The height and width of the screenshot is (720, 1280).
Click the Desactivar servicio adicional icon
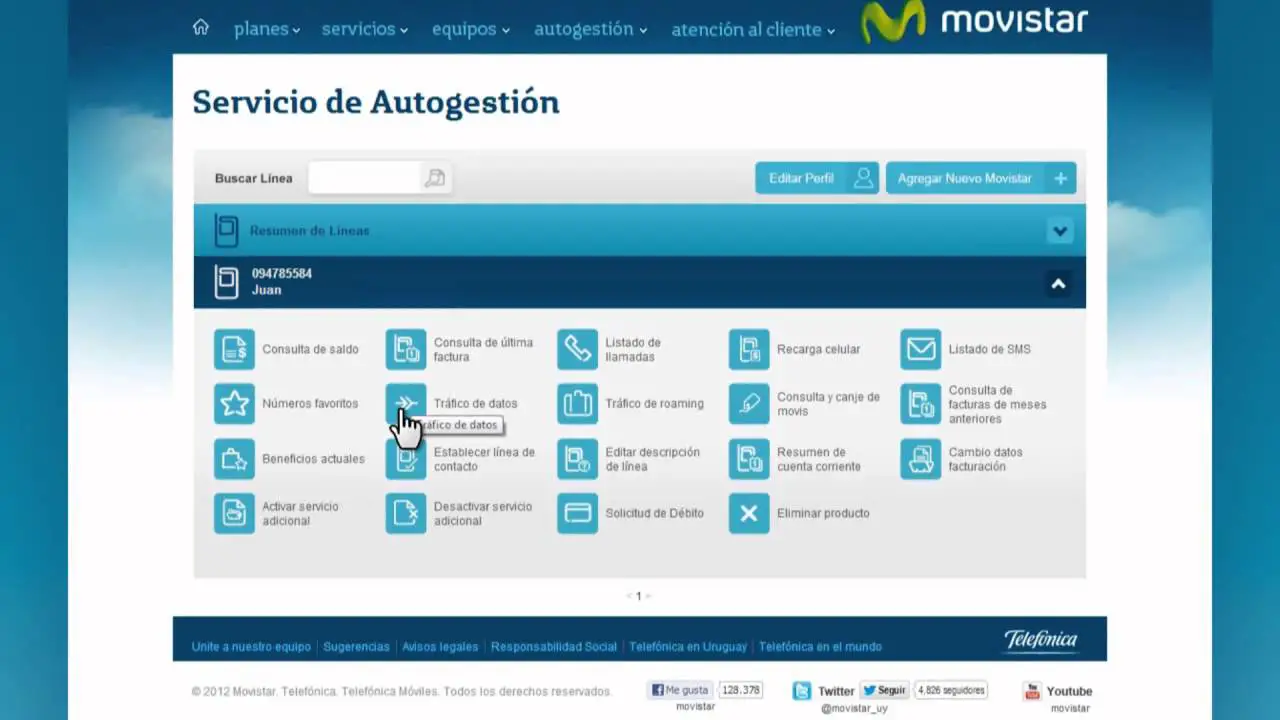tap(406, 513)
